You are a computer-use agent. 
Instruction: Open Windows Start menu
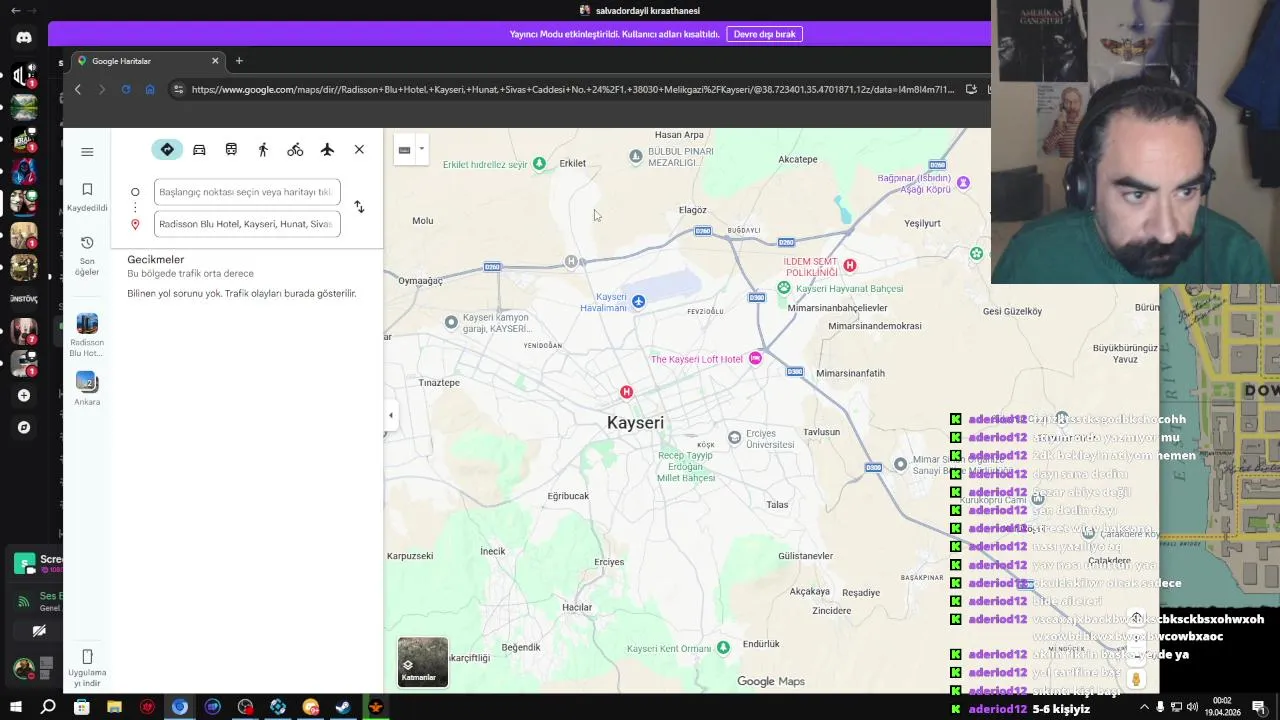pos(15,707)
